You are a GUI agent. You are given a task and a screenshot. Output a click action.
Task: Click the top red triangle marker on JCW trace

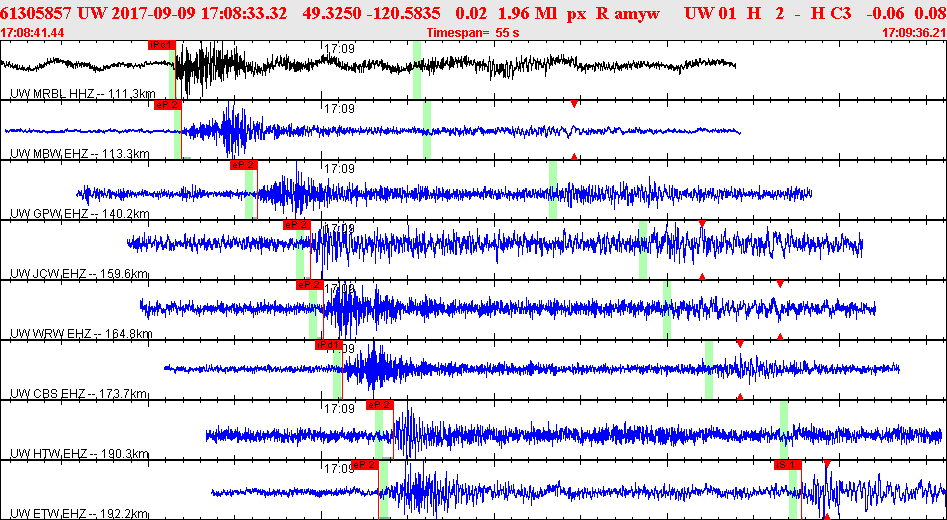pyautogui.click(x=702, y=224)
